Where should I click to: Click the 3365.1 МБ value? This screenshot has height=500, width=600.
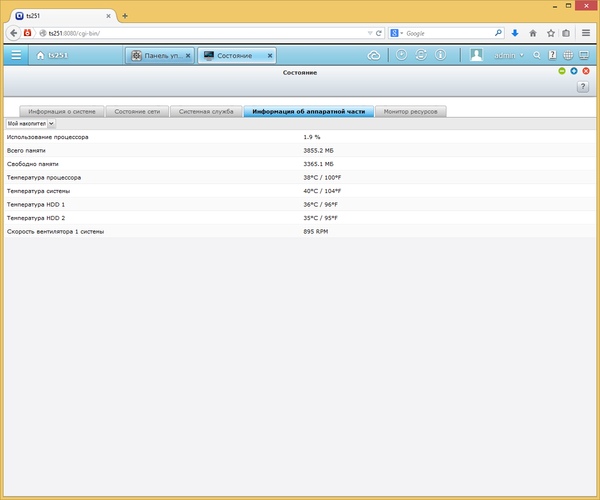(318, 164)
